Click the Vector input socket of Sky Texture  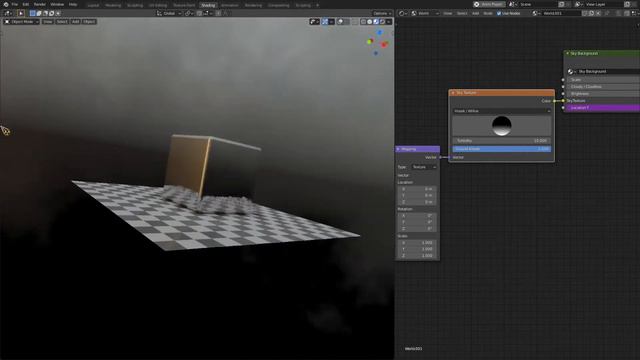(x=449, y=157)
